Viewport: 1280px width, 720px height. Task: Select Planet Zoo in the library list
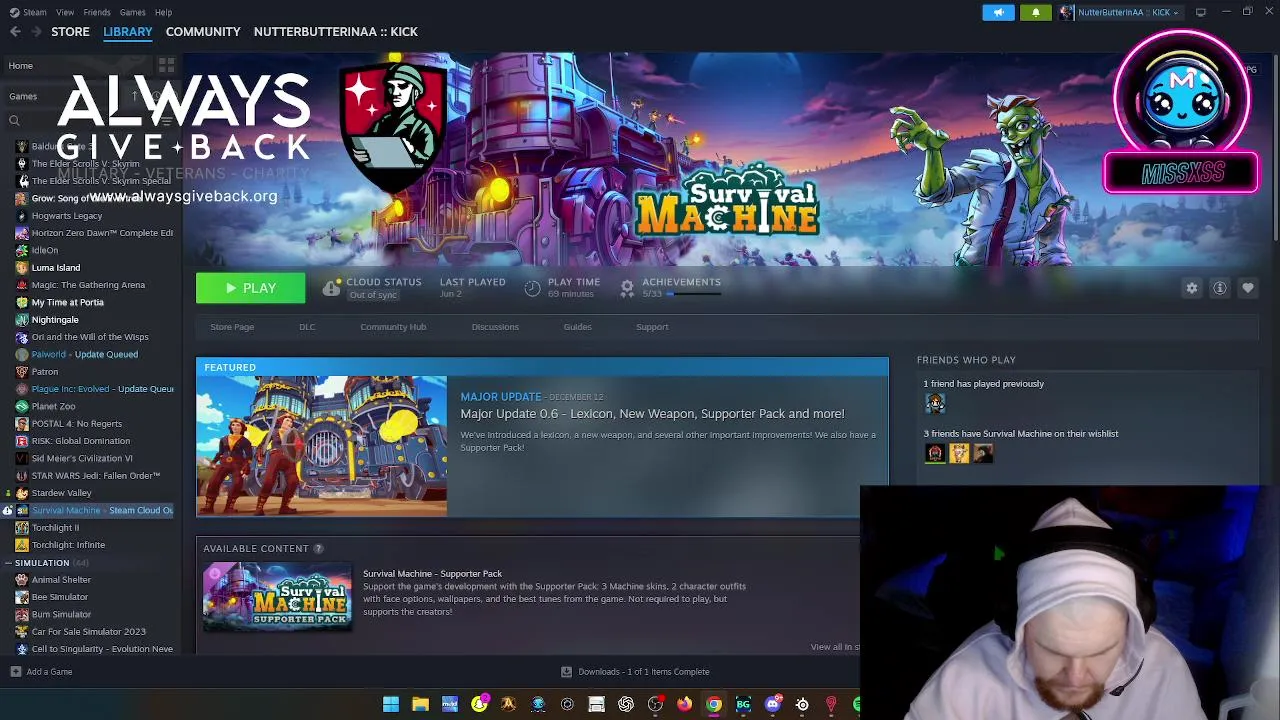click(53, 406)
